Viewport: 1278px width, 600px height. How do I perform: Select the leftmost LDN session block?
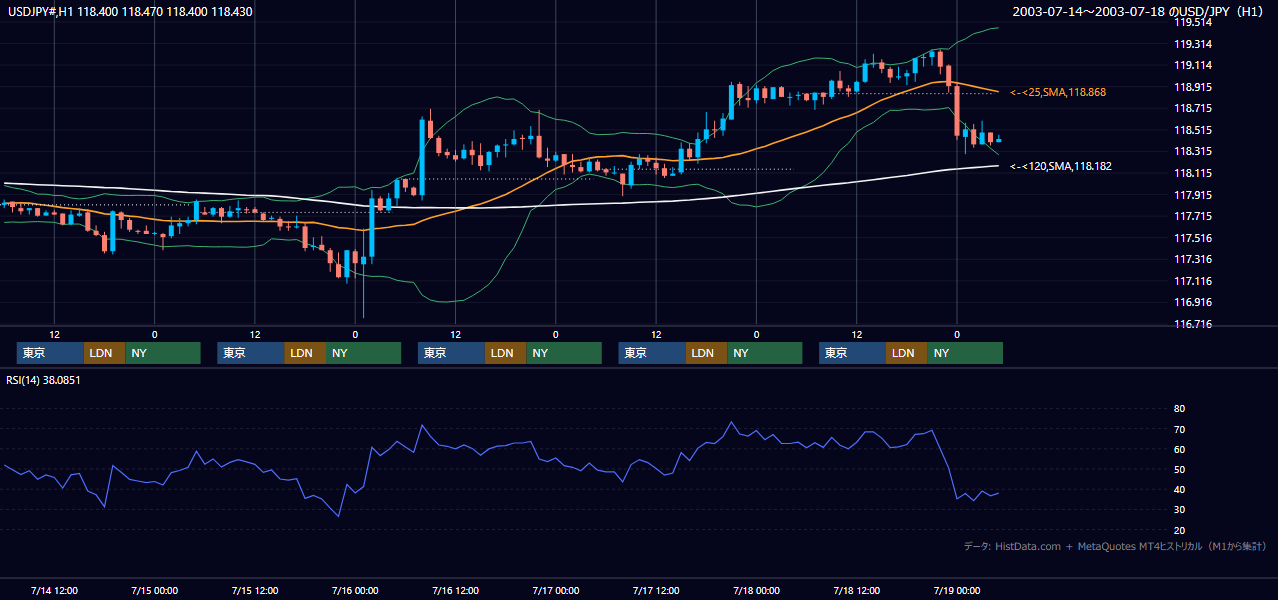click(x=104, y=353)
